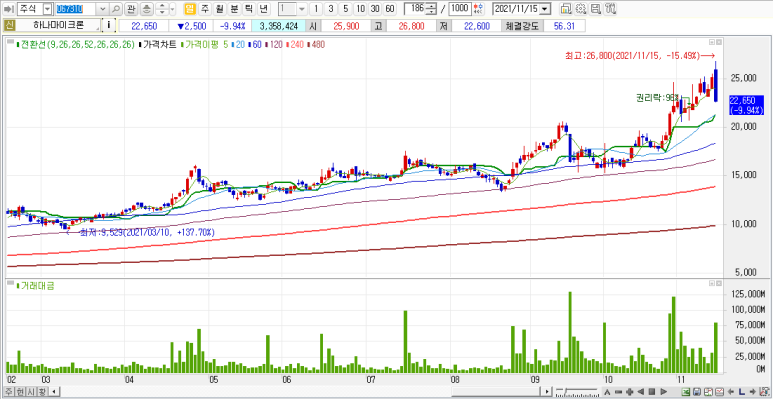This screenshot has width=773, height=399.
Task: Click the floppy disk save icon
Action: [697, 392]
